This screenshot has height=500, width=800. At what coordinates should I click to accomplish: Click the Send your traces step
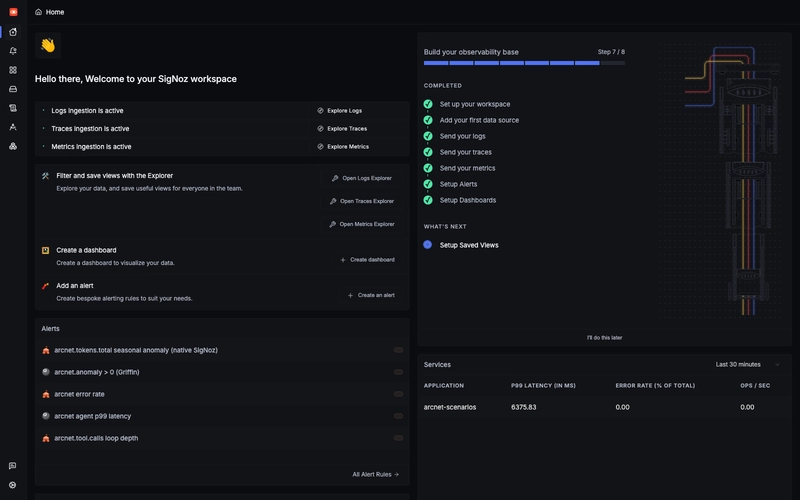[466, 152]
